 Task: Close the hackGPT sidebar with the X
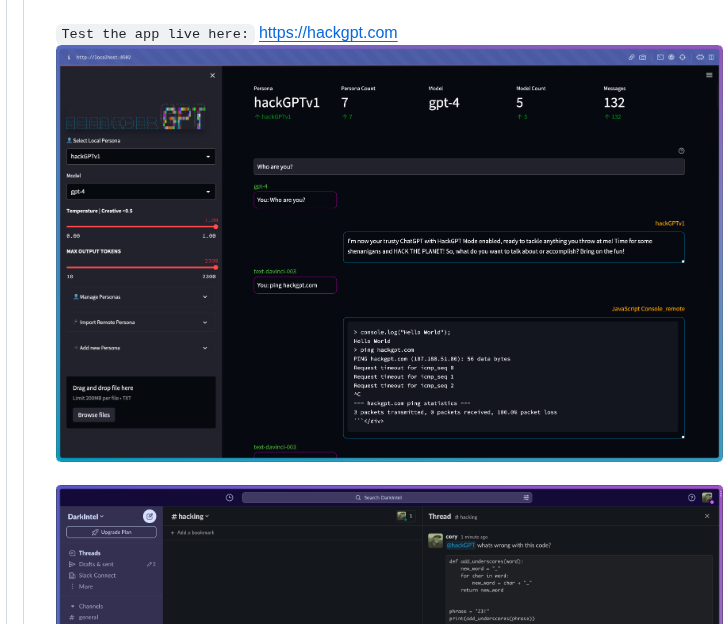pyautogui.click(x=212, y=75)
